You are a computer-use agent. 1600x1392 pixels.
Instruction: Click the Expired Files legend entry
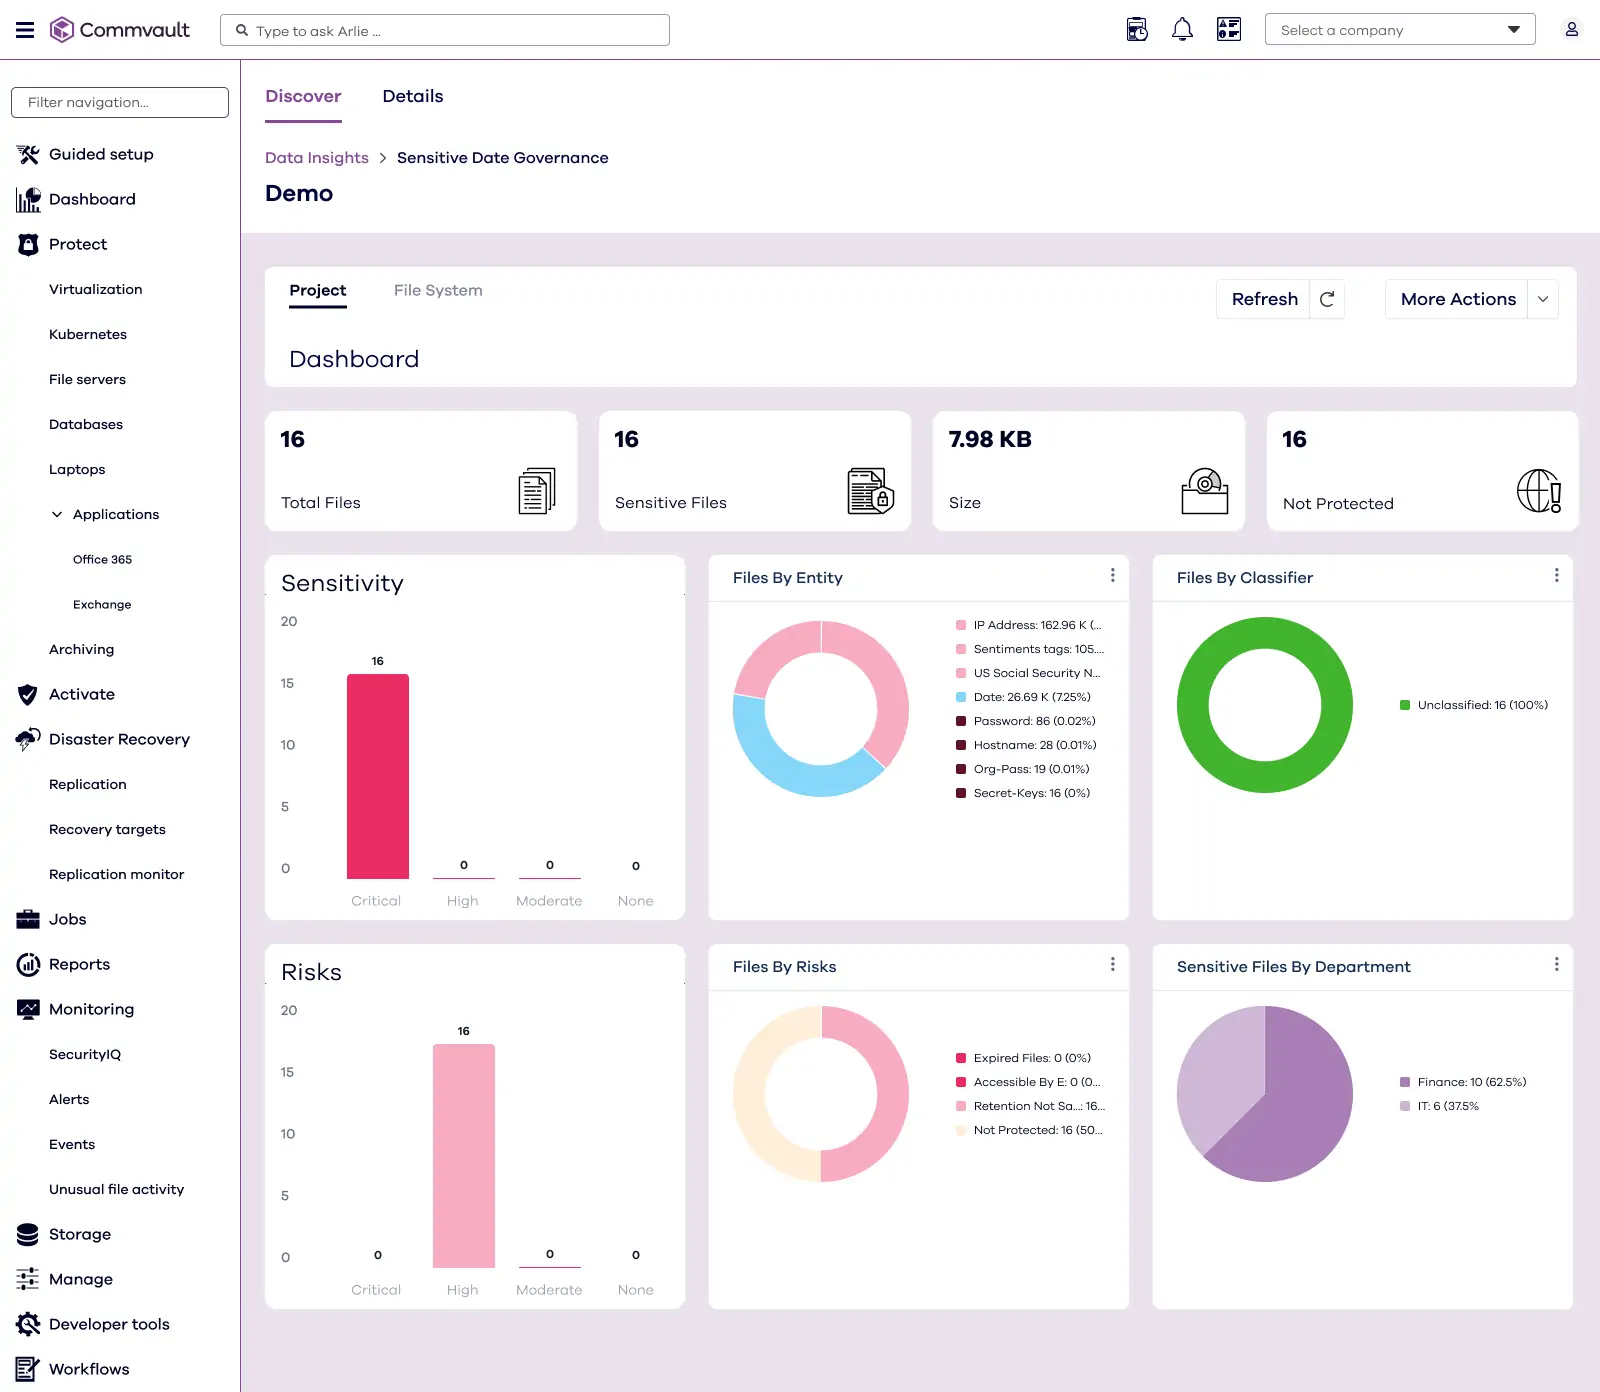[1023, 1058]
